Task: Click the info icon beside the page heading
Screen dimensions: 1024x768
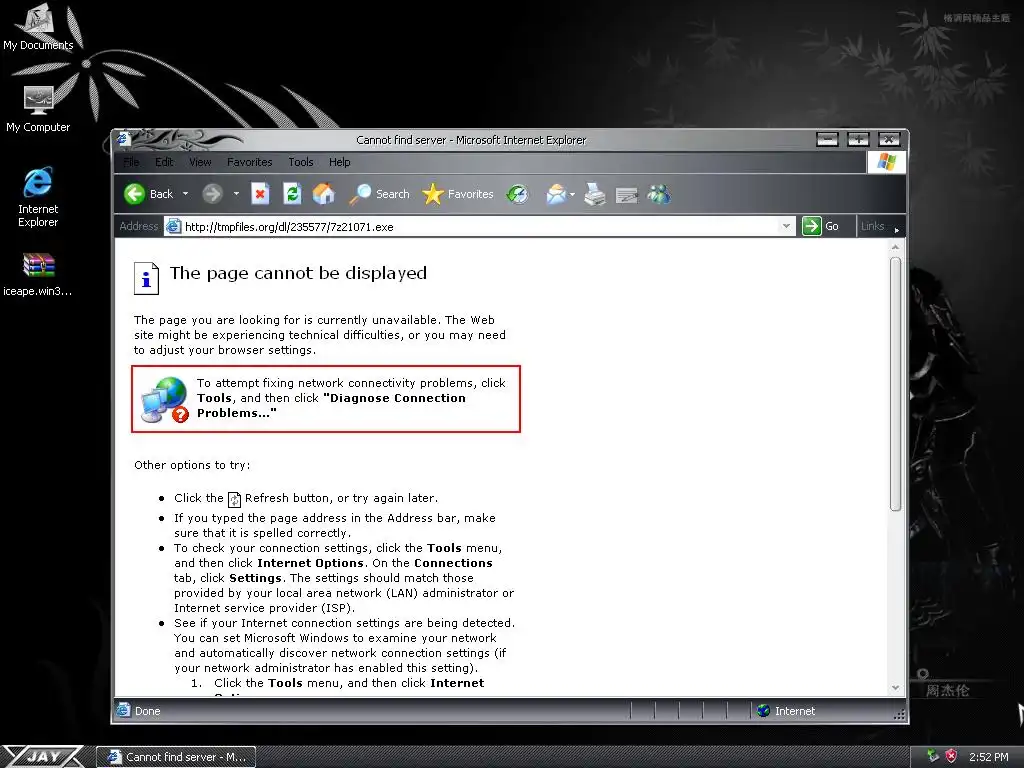Action: [146, 278]
